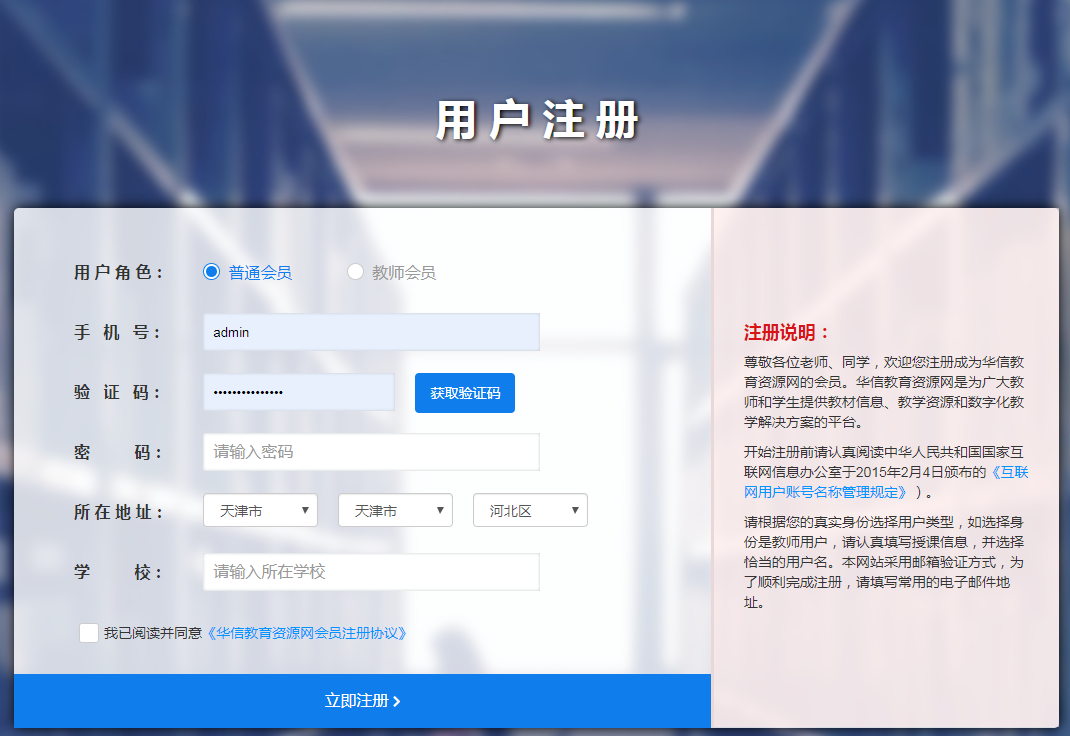
Task: Open the 河北区 district dropdown
Action: click(530, 511)
